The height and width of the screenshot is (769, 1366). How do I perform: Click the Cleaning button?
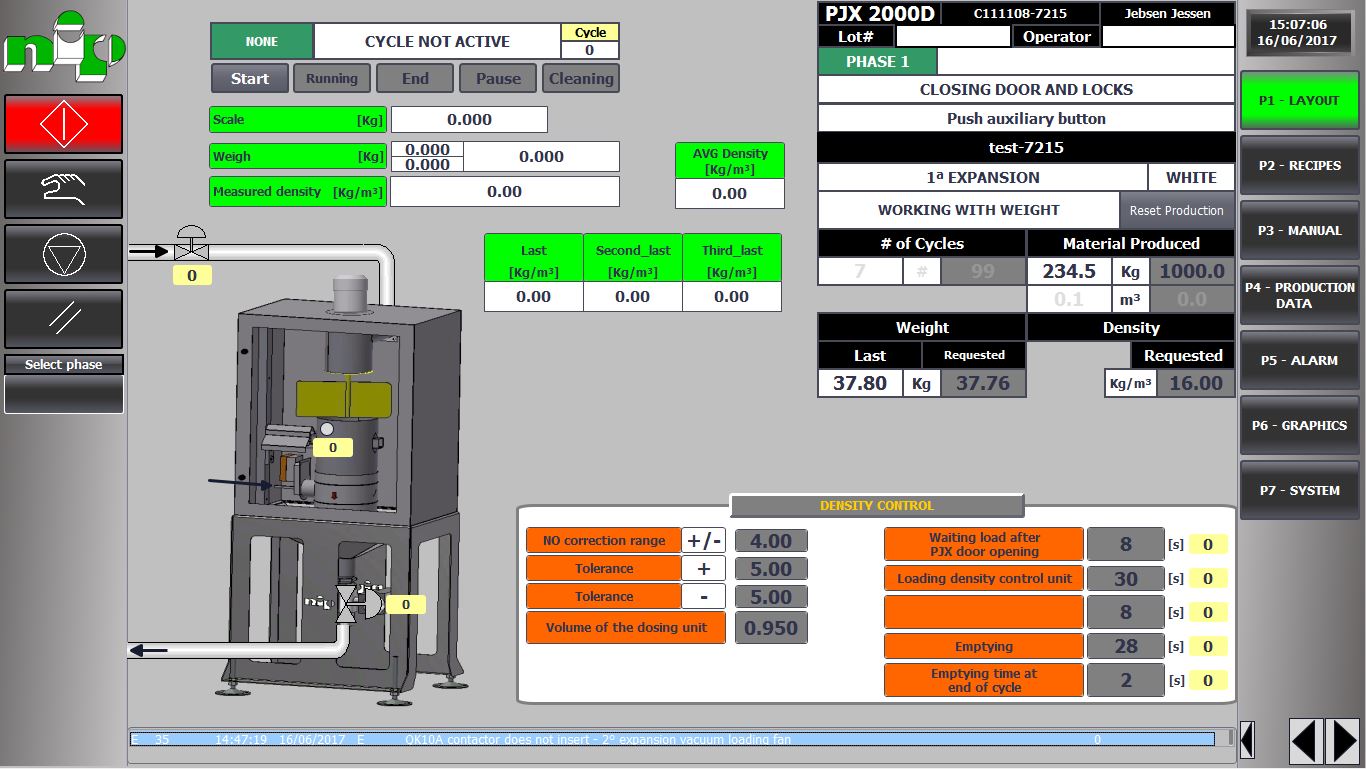click(x=581, y=79)
